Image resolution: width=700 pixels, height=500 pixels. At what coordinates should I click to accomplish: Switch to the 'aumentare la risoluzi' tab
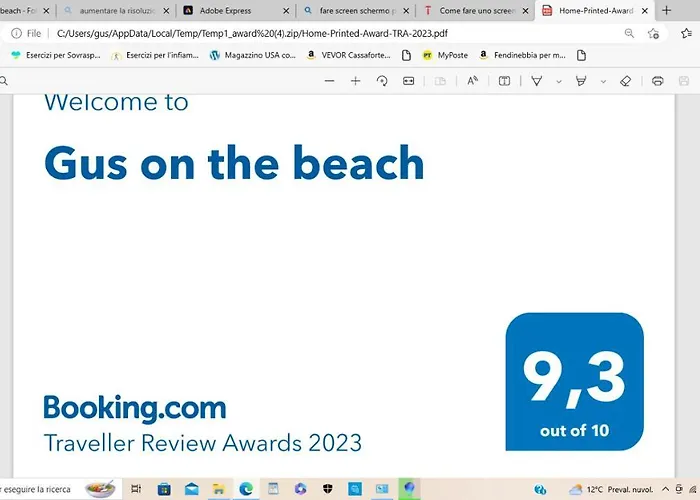(117, 11)
